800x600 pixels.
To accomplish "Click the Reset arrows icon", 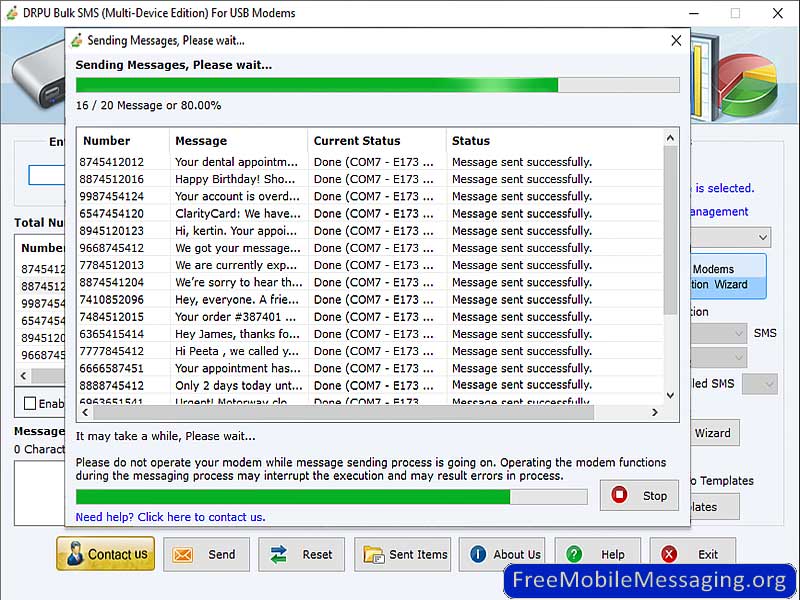I will pyautogui.click(x=278, y=555).
